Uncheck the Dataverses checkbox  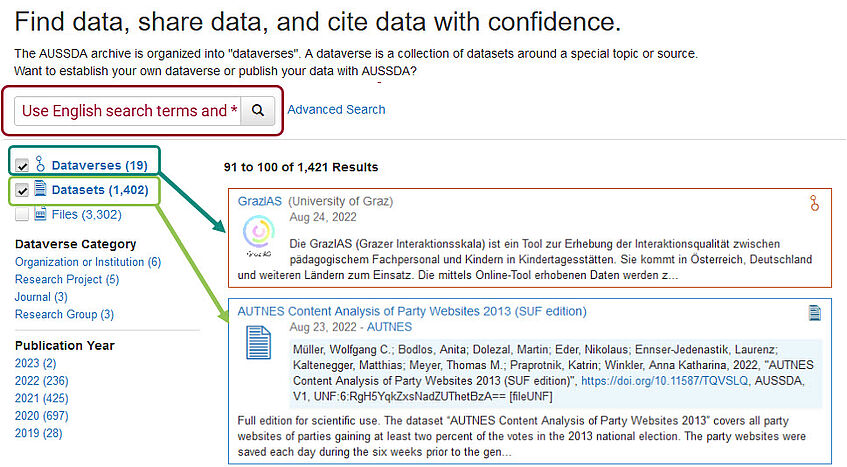pyautogui.click(x=22, y=165)
